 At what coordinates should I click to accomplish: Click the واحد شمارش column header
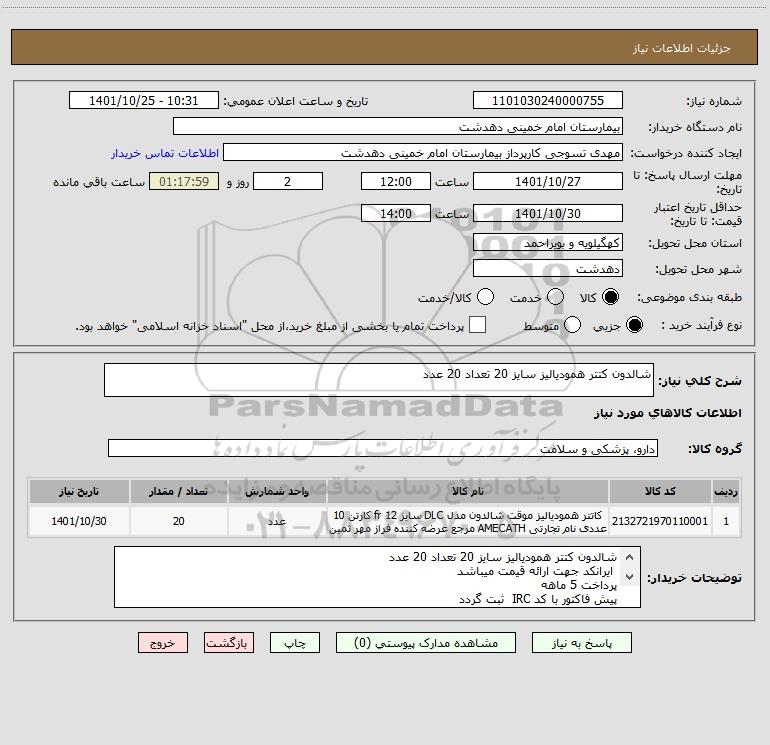(x=277, y=491)
